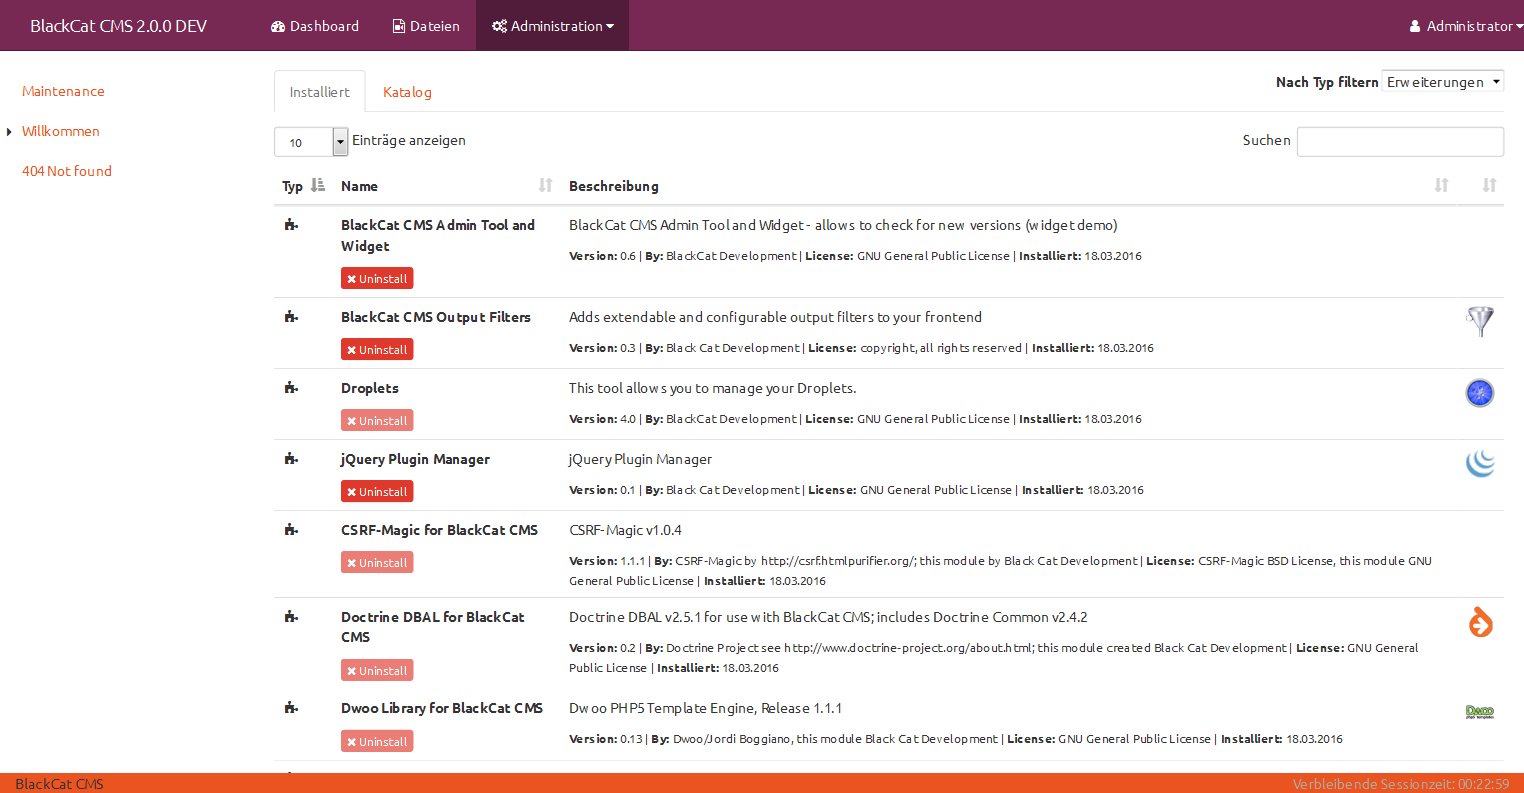Click the Beschreibung column header
This screenshot has height=793, width=1524.
click(x=614, y=186)
